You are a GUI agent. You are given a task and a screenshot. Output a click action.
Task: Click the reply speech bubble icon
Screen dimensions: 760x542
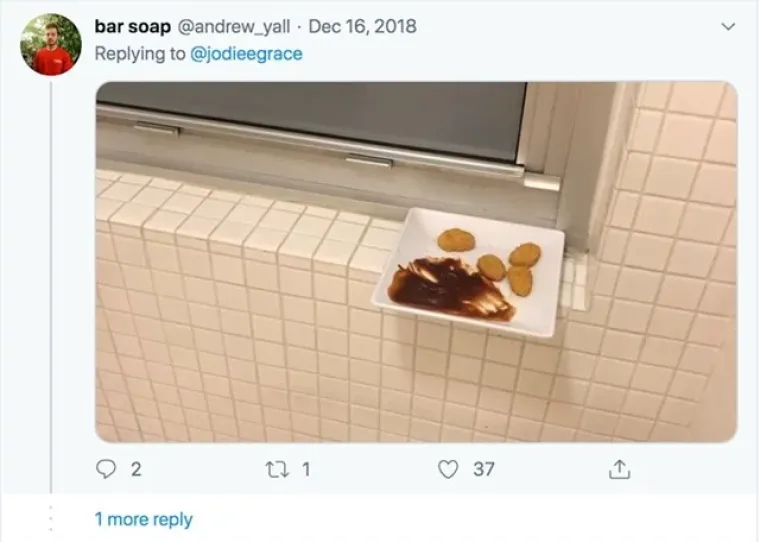coord(106,469)
